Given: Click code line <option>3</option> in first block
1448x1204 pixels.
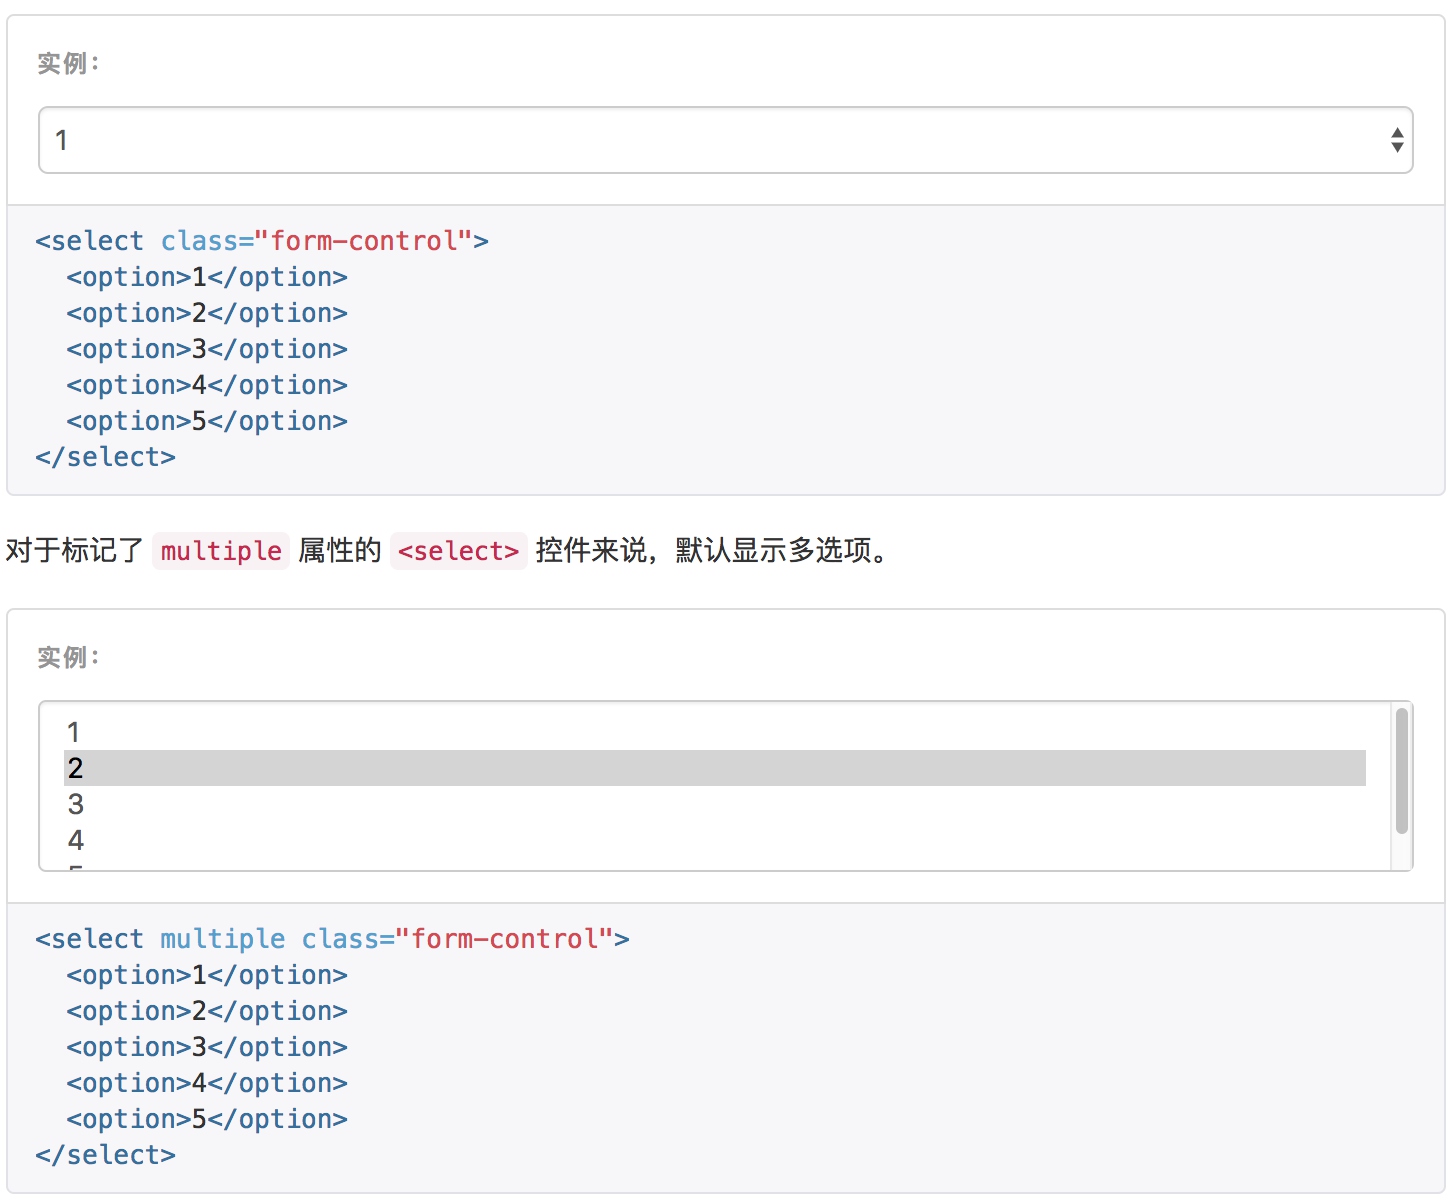Looking at the screenshot, I should (207, 349).
